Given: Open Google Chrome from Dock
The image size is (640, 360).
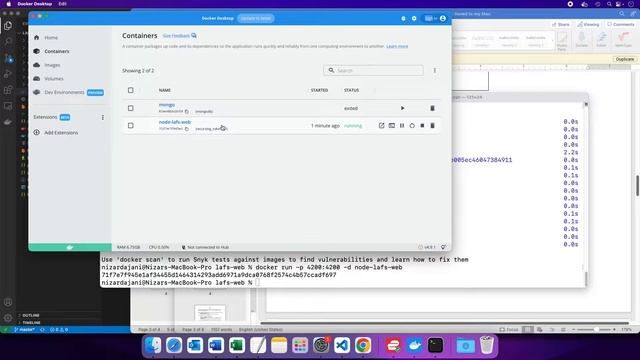Looking at the screenshot, I should (x=362, y=346).
